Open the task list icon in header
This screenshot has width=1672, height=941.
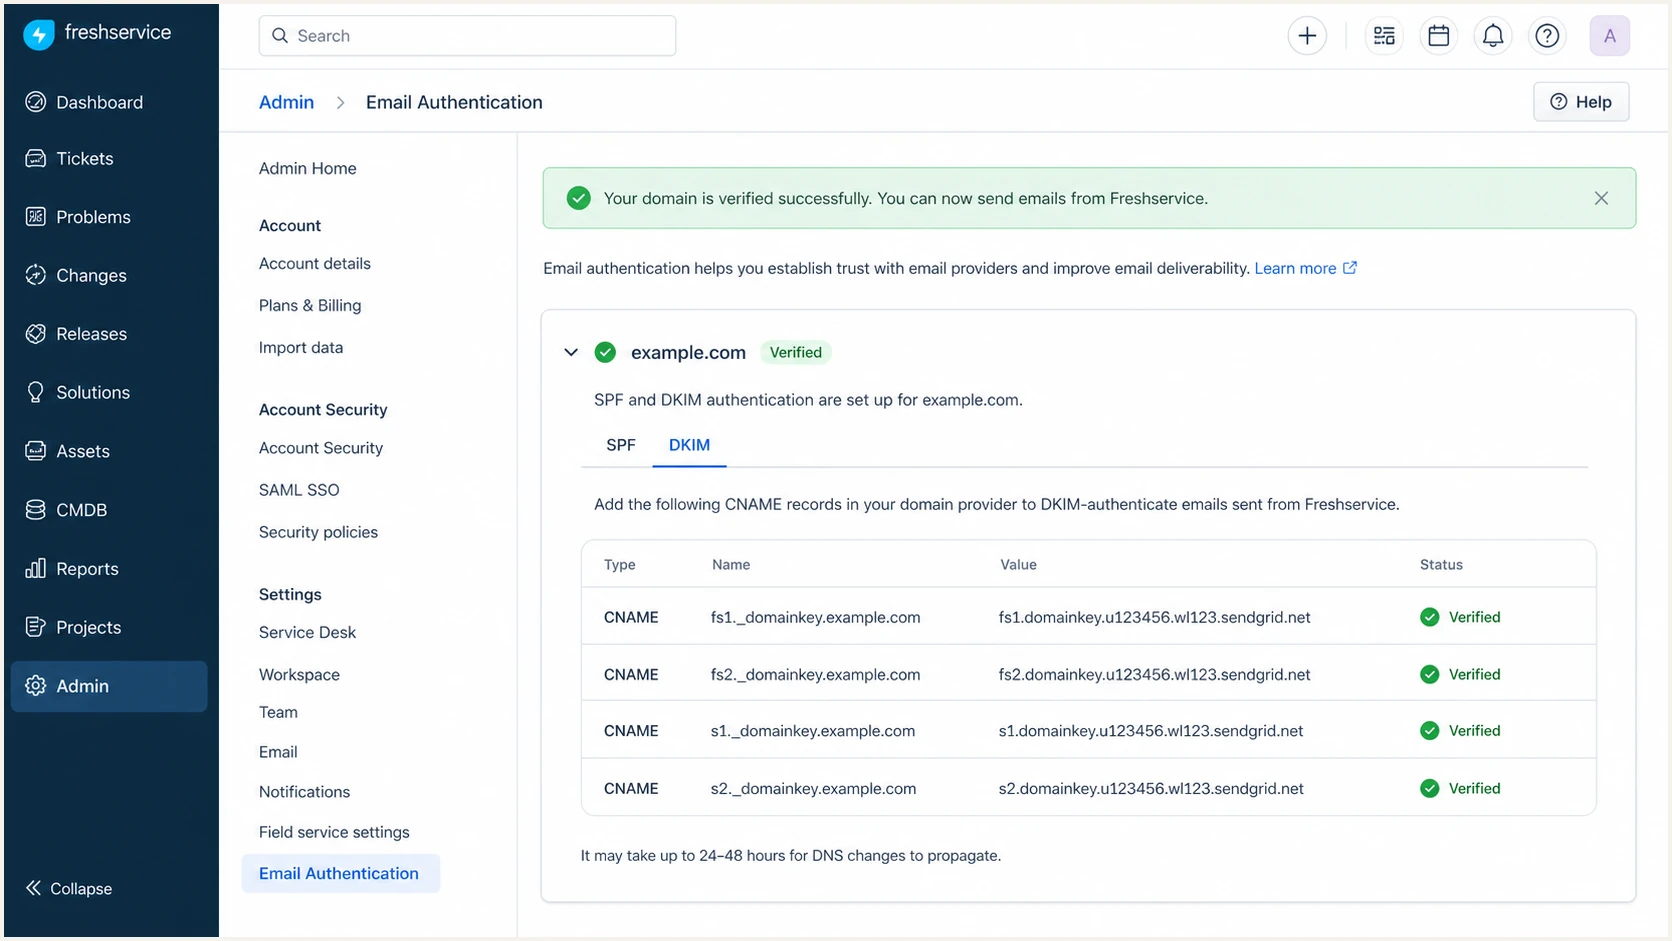[1384, 36]
